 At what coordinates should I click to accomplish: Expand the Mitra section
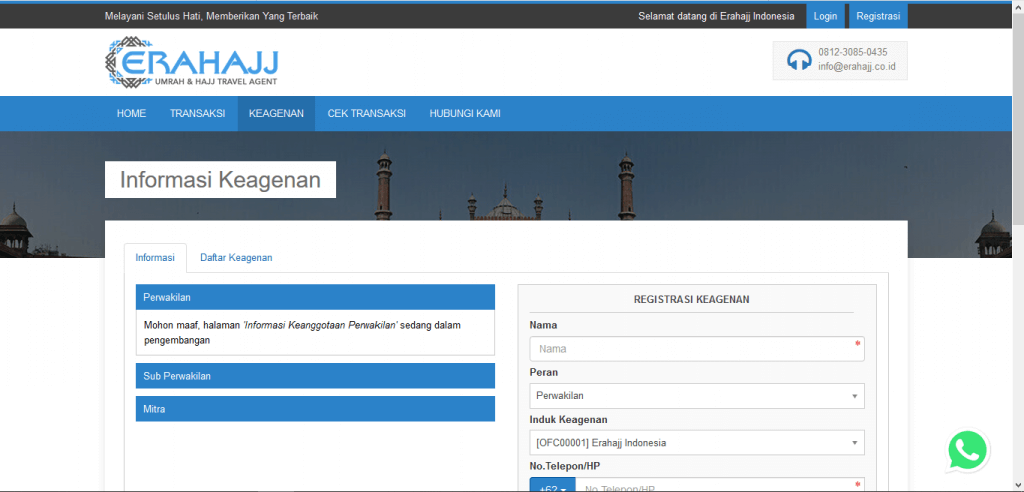(315, 409)
